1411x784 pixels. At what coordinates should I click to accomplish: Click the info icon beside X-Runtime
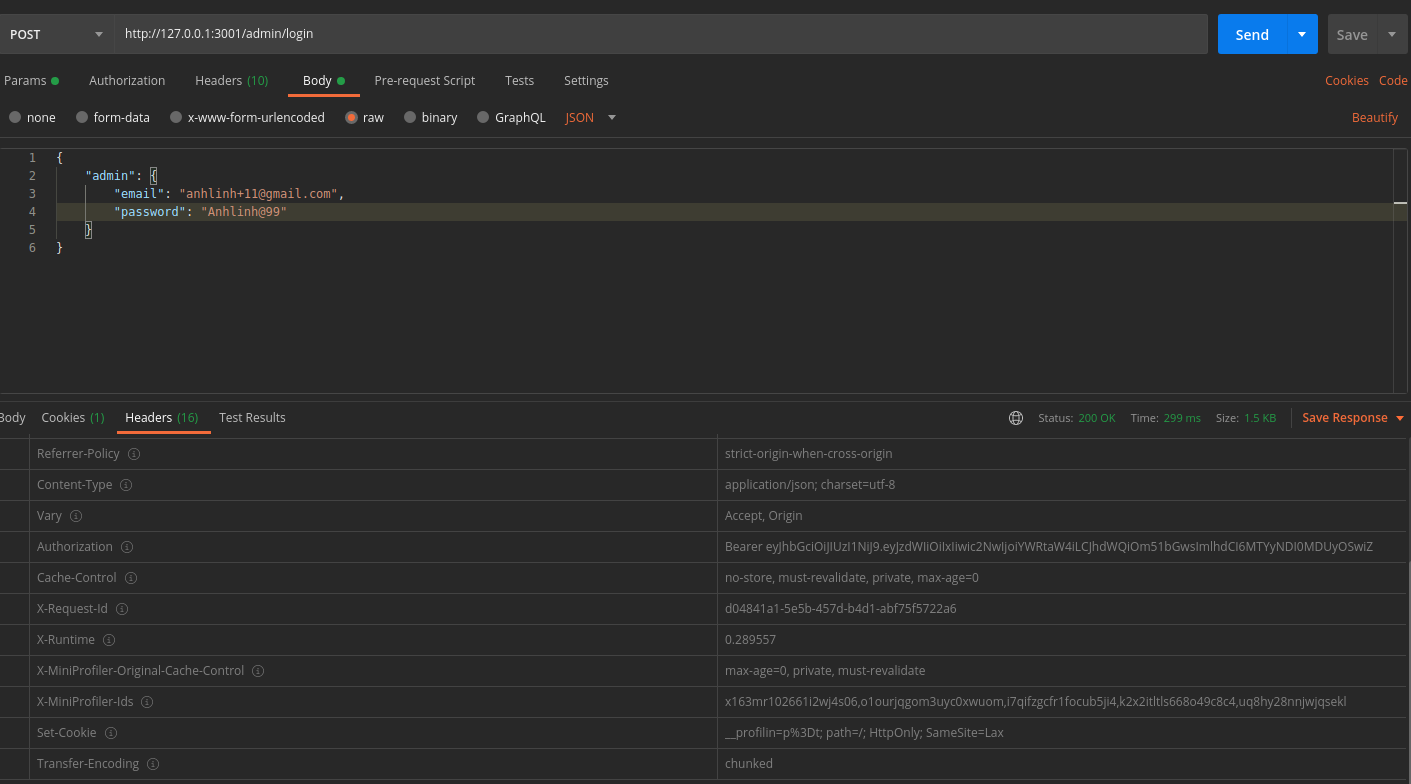point(108,639)
